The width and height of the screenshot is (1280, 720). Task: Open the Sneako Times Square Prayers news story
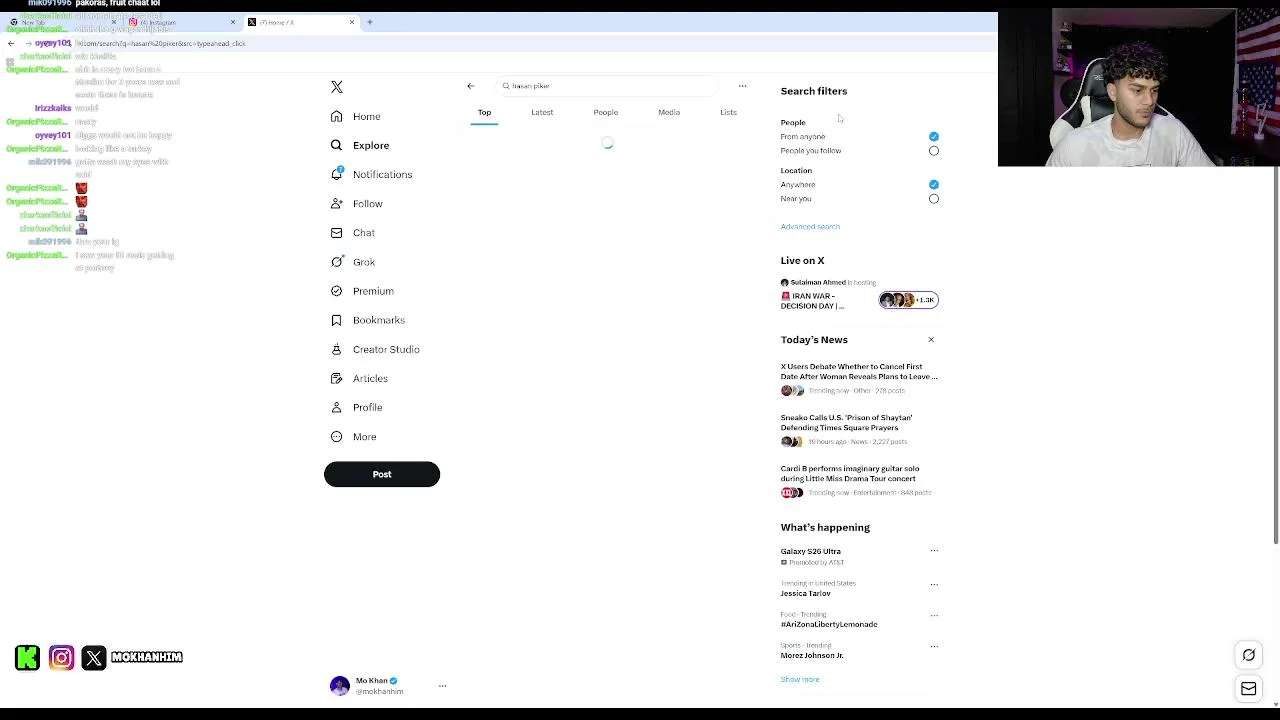click(x=859, y=429)
